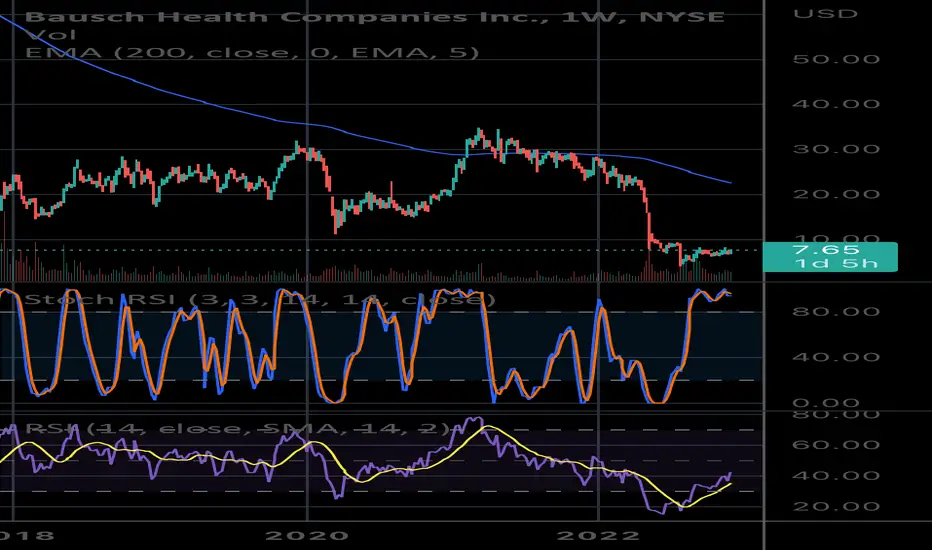Open the EMA (200, close) indicator legend
932x550 pixels.
tap(252, 52)
